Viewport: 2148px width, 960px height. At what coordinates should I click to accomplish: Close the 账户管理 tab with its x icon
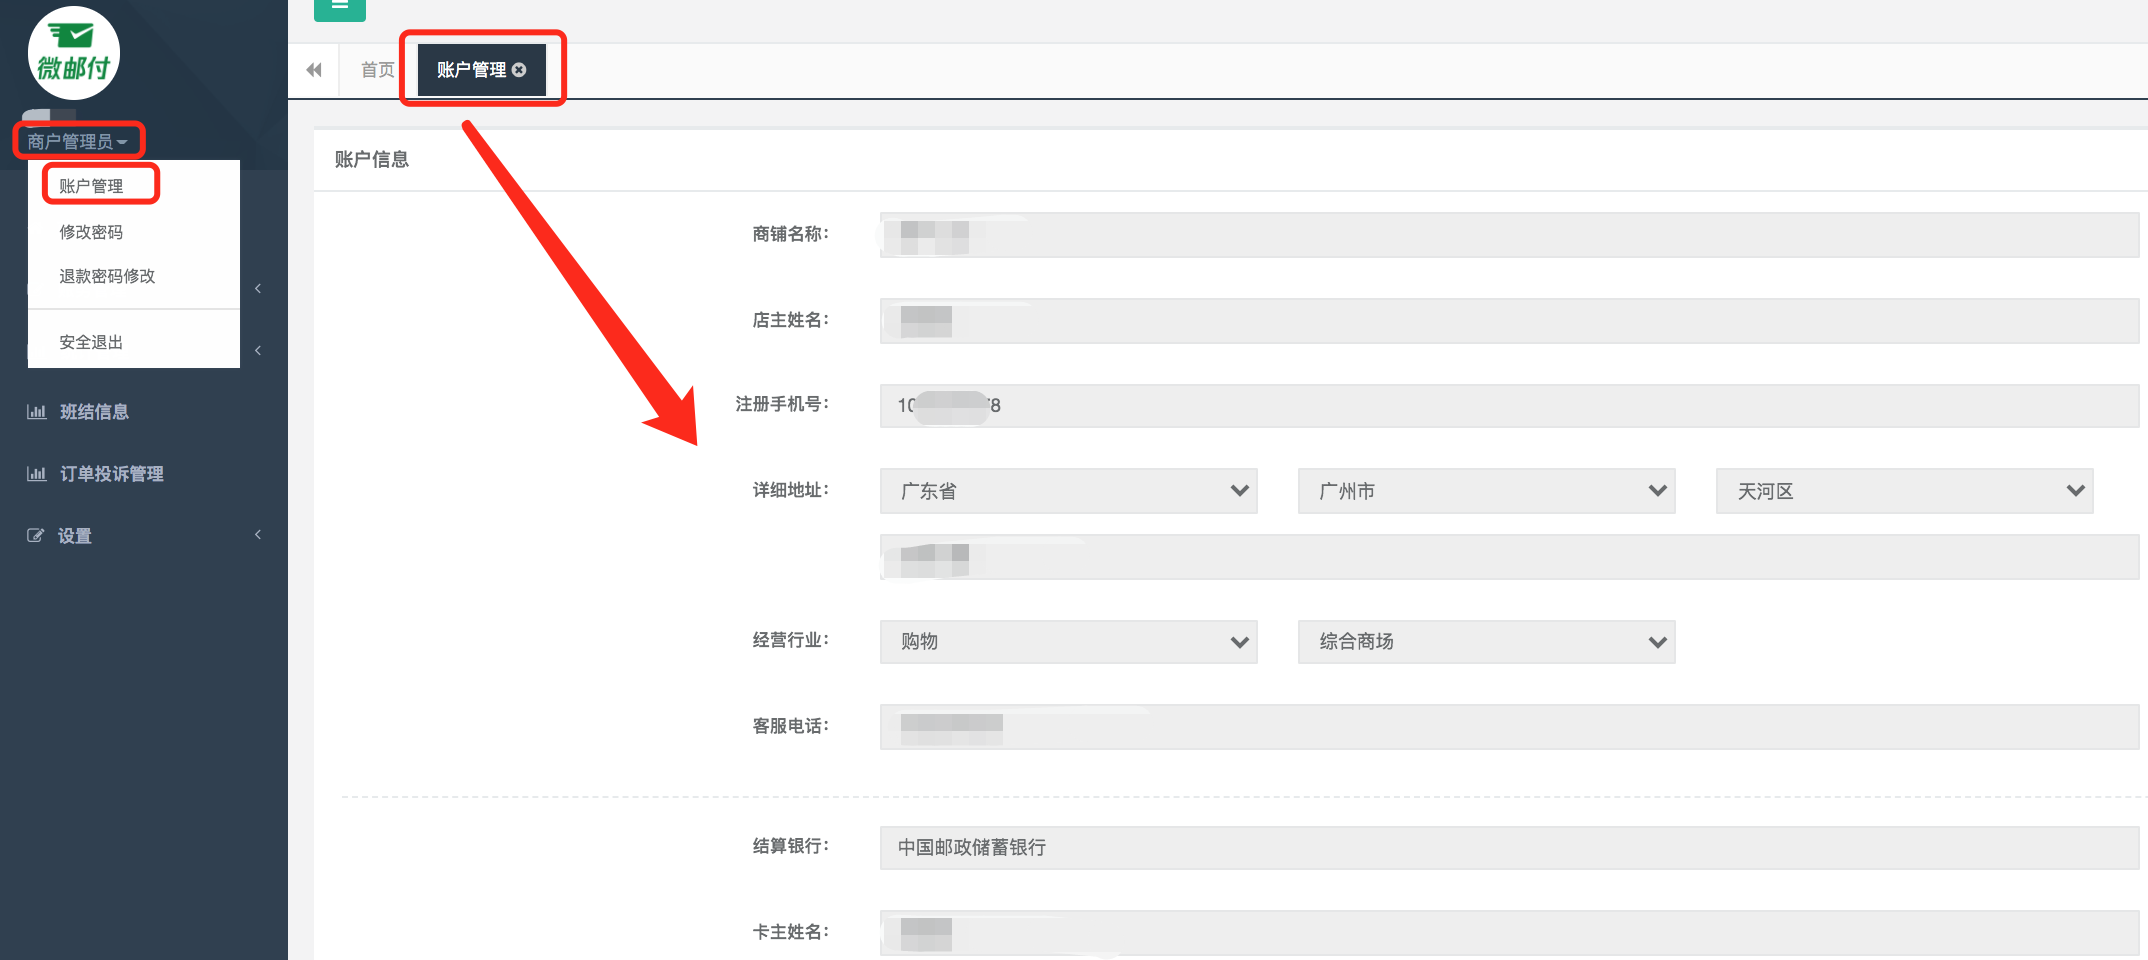[519, 70]
